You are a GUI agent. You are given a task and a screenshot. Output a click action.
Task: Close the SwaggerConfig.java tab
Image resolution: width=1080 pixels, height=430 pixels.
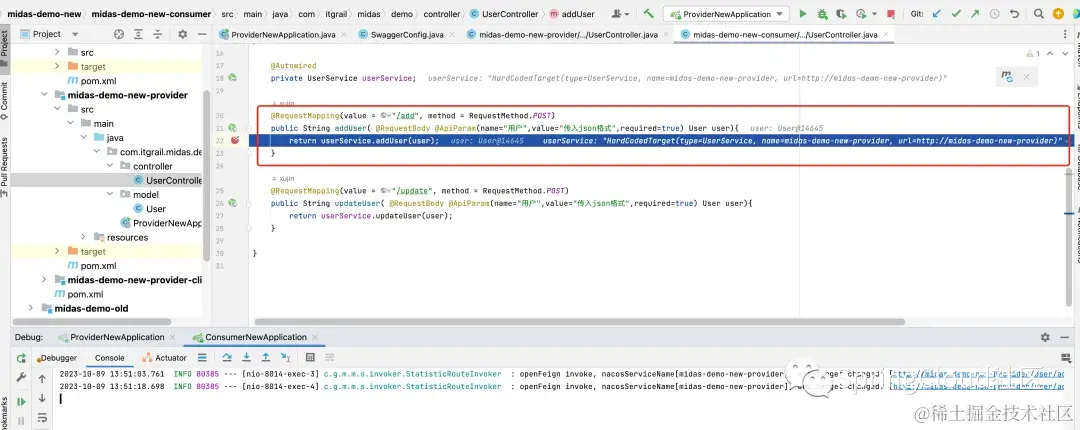(451, 34)
